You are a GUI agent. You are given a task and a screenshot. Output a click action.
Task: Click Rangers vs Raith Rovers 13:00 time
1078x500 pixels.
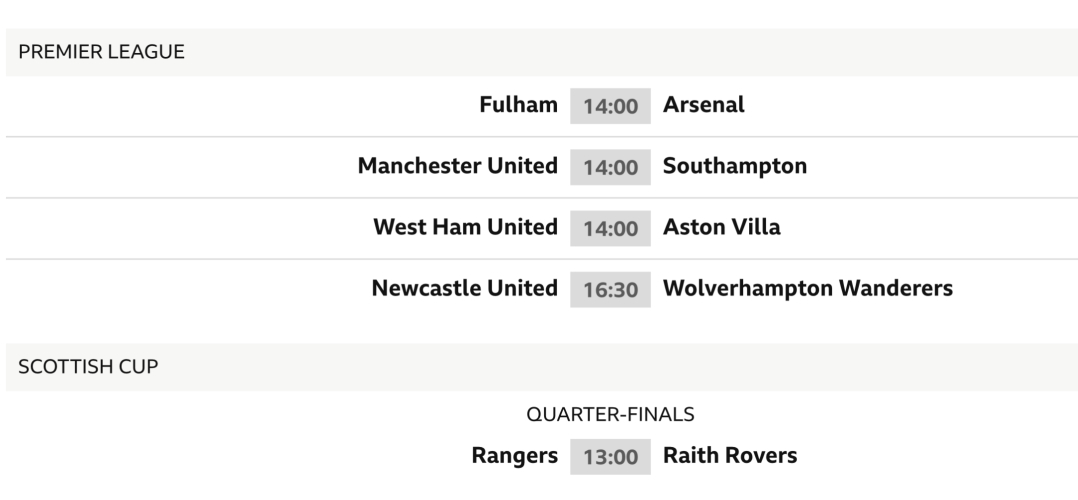pos(610,457)
